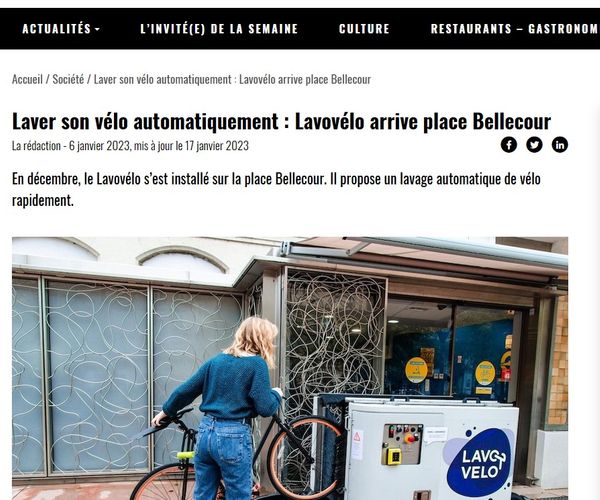Click the bike's orange-rimmed rear wheel
Image resolution: width=600 pixels, height=500 pixels.
[x=304, y=457]
